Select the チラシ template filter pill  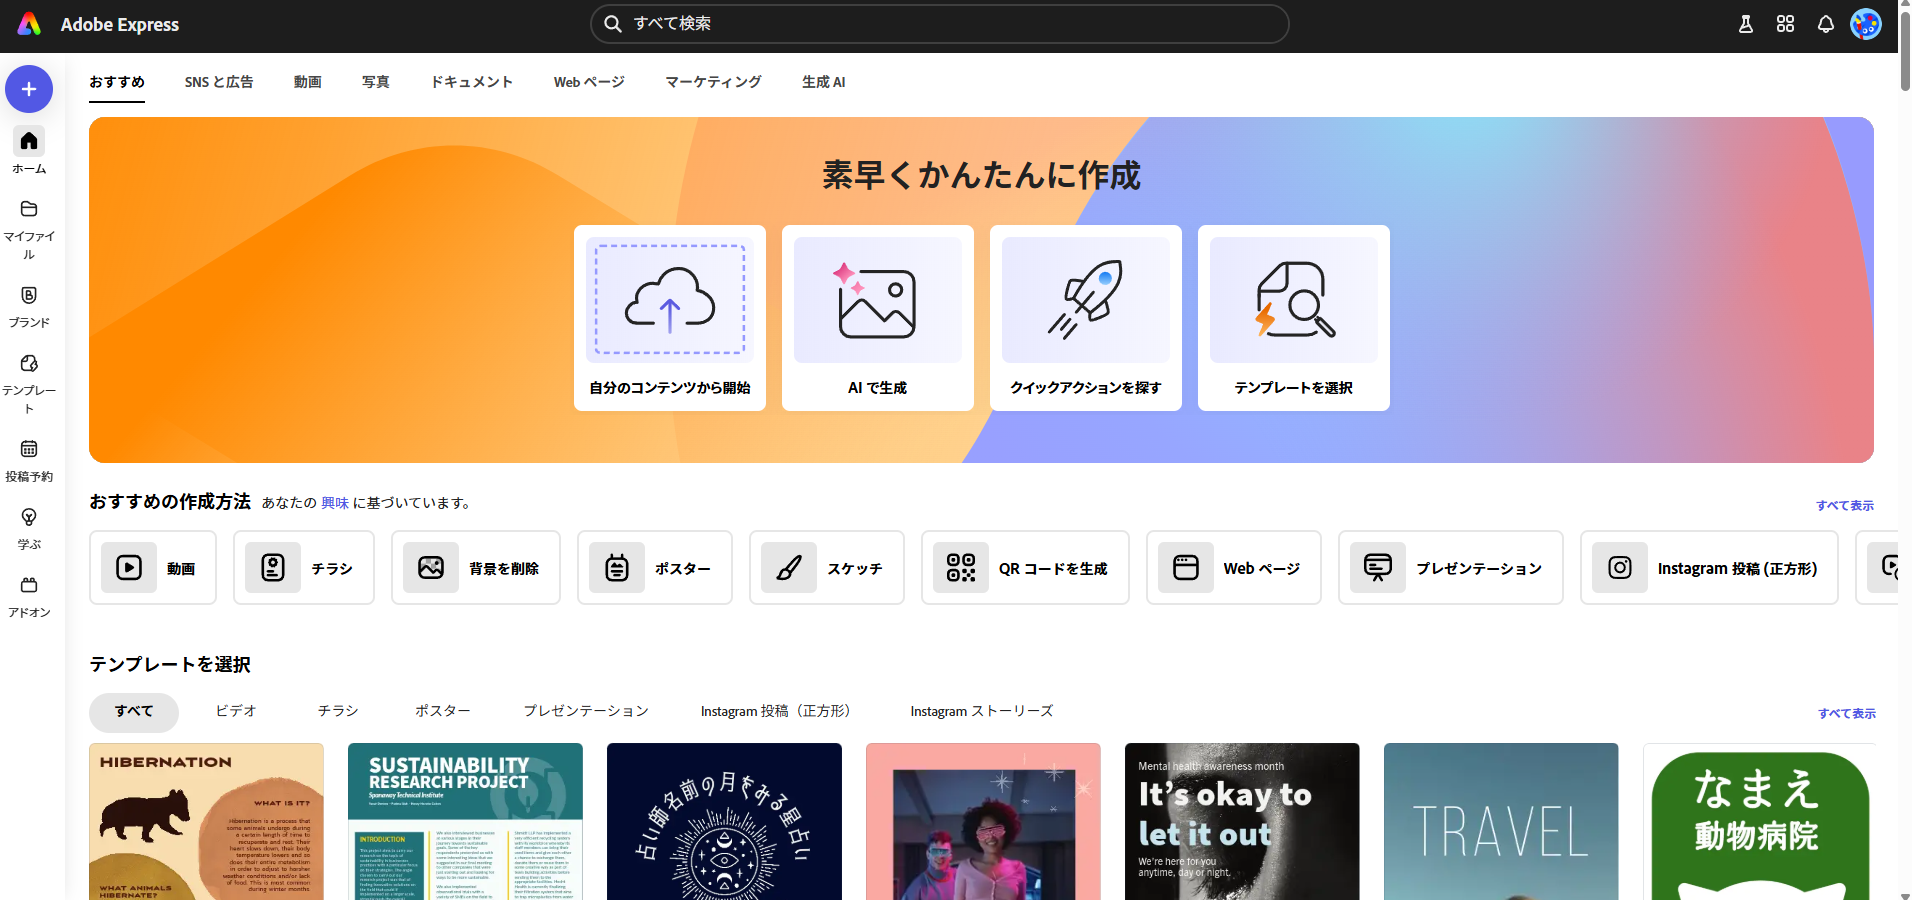[336, 711]
